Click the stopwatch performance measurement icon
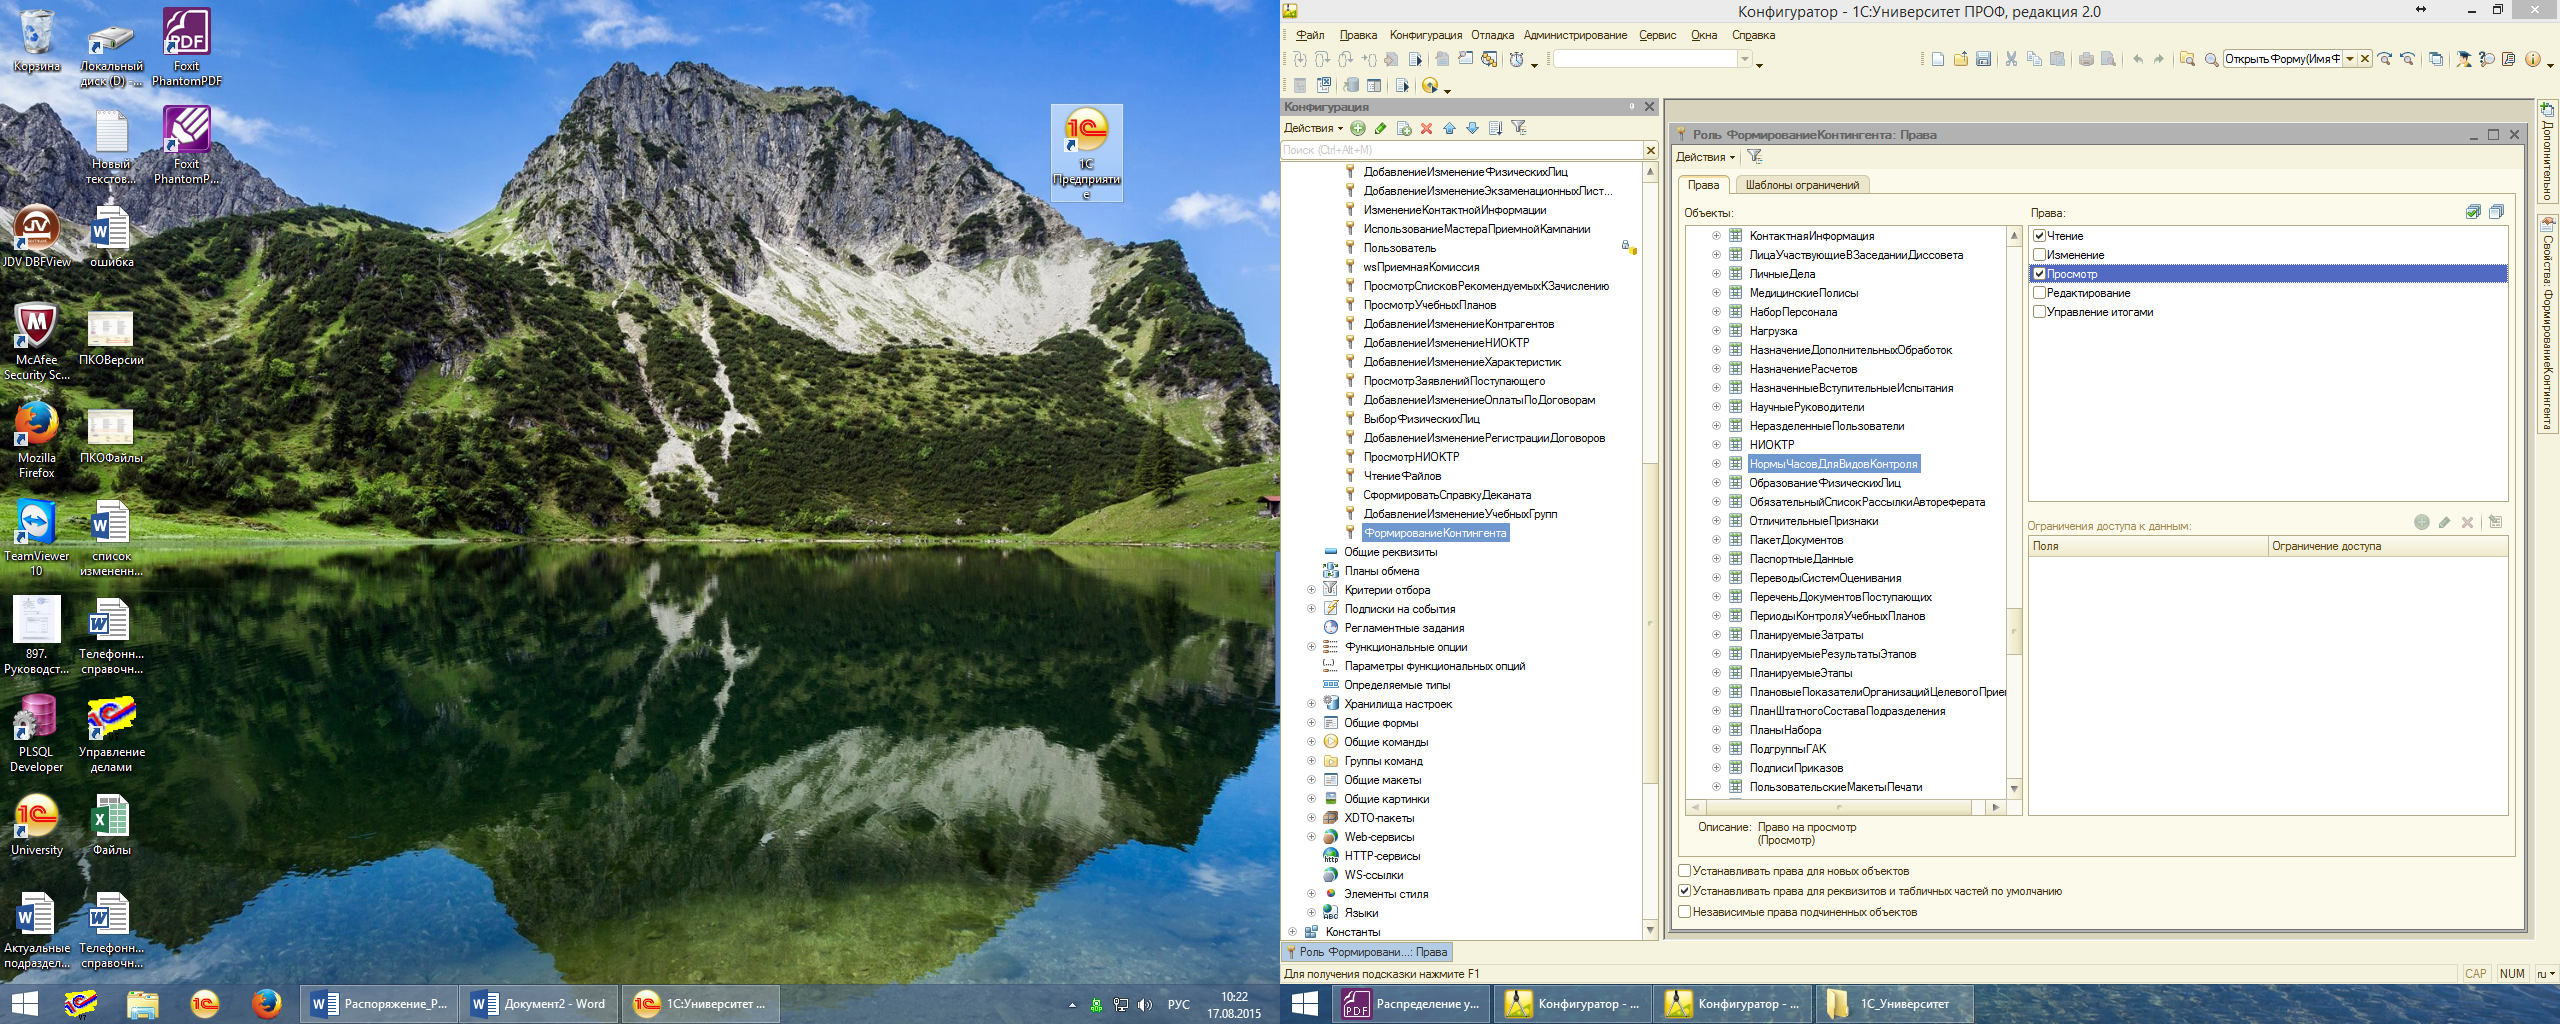The image size is (2560, 1024). 1517,59
